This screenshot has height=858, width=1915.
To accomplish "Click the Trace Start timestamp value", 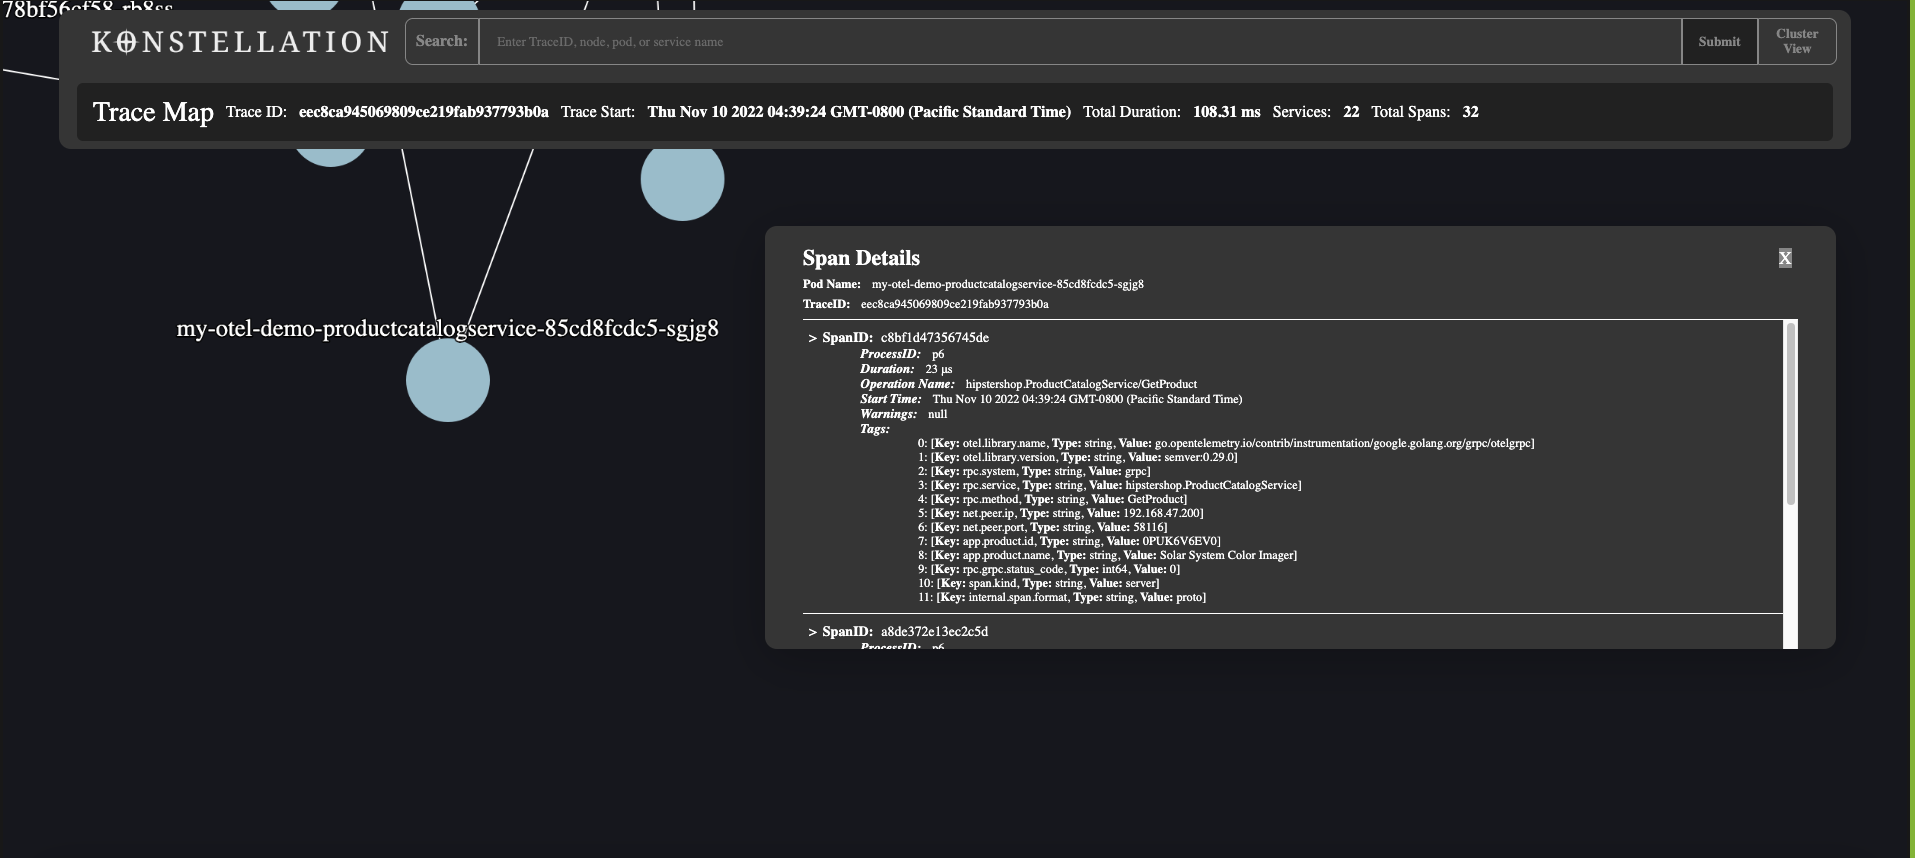I will (x=859, y=112).
